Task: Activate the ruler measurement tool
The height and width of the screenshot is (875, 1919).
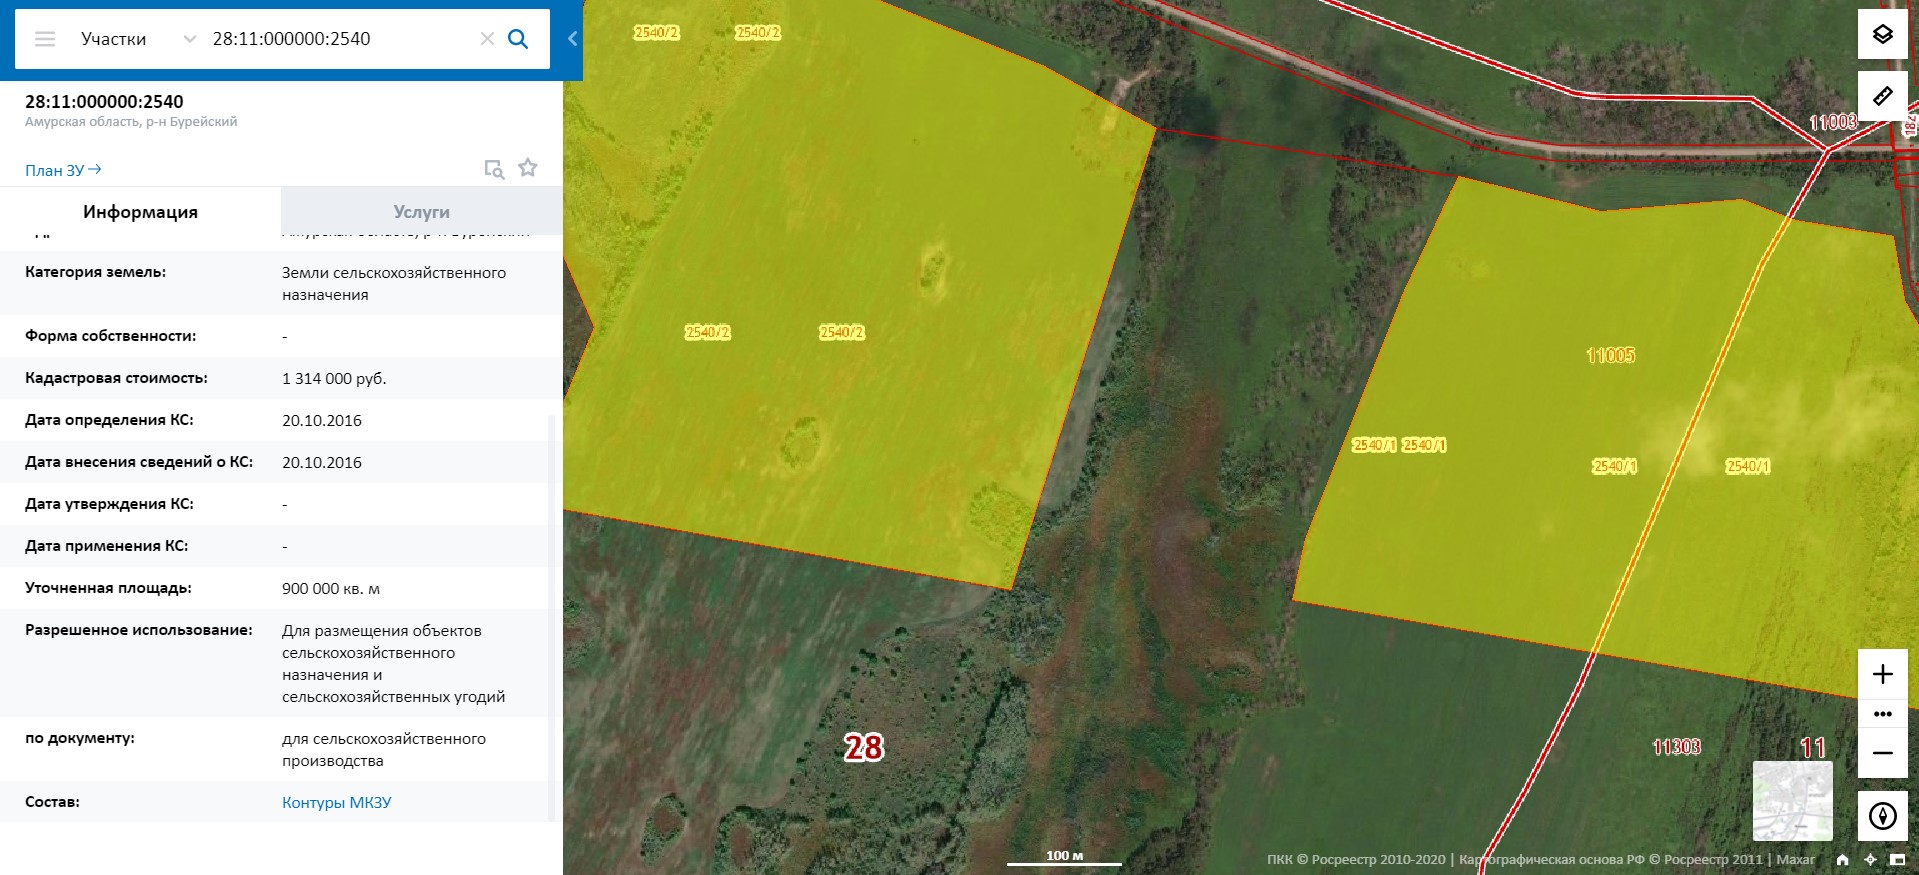Action: click(x=1882, y=96)
